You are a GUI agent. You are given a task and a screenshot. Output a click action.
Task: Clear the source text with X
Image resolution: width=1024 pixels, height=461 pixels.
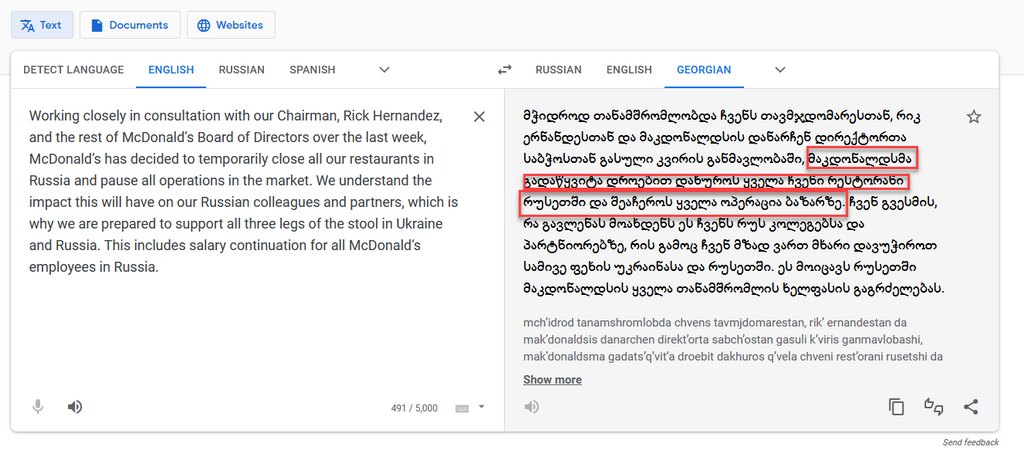[479, 117]
